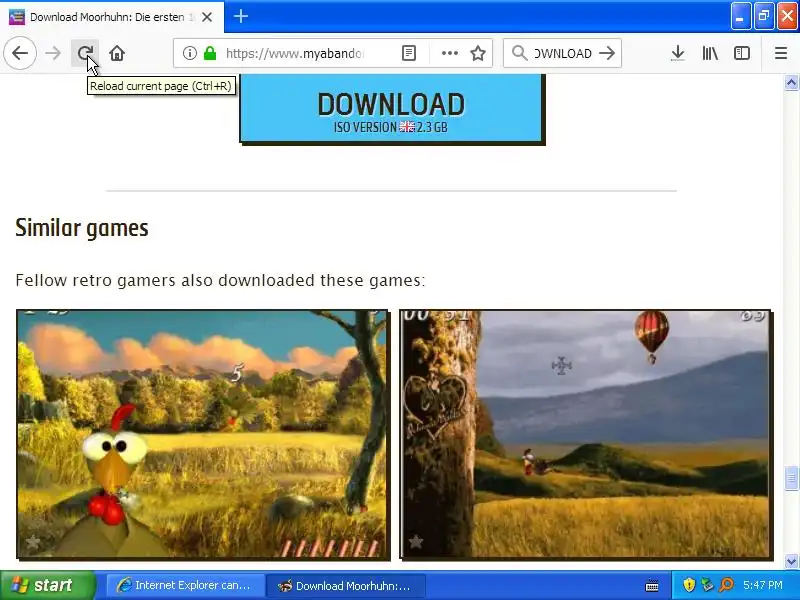
Task: Click the green secure connection padlock
Action: point(210,53)
